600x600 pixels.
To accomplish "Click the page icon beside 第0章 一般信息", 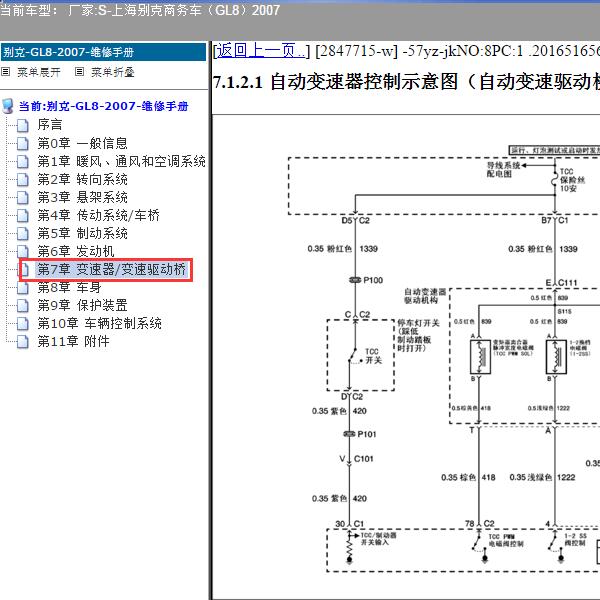I will (23, 143).
